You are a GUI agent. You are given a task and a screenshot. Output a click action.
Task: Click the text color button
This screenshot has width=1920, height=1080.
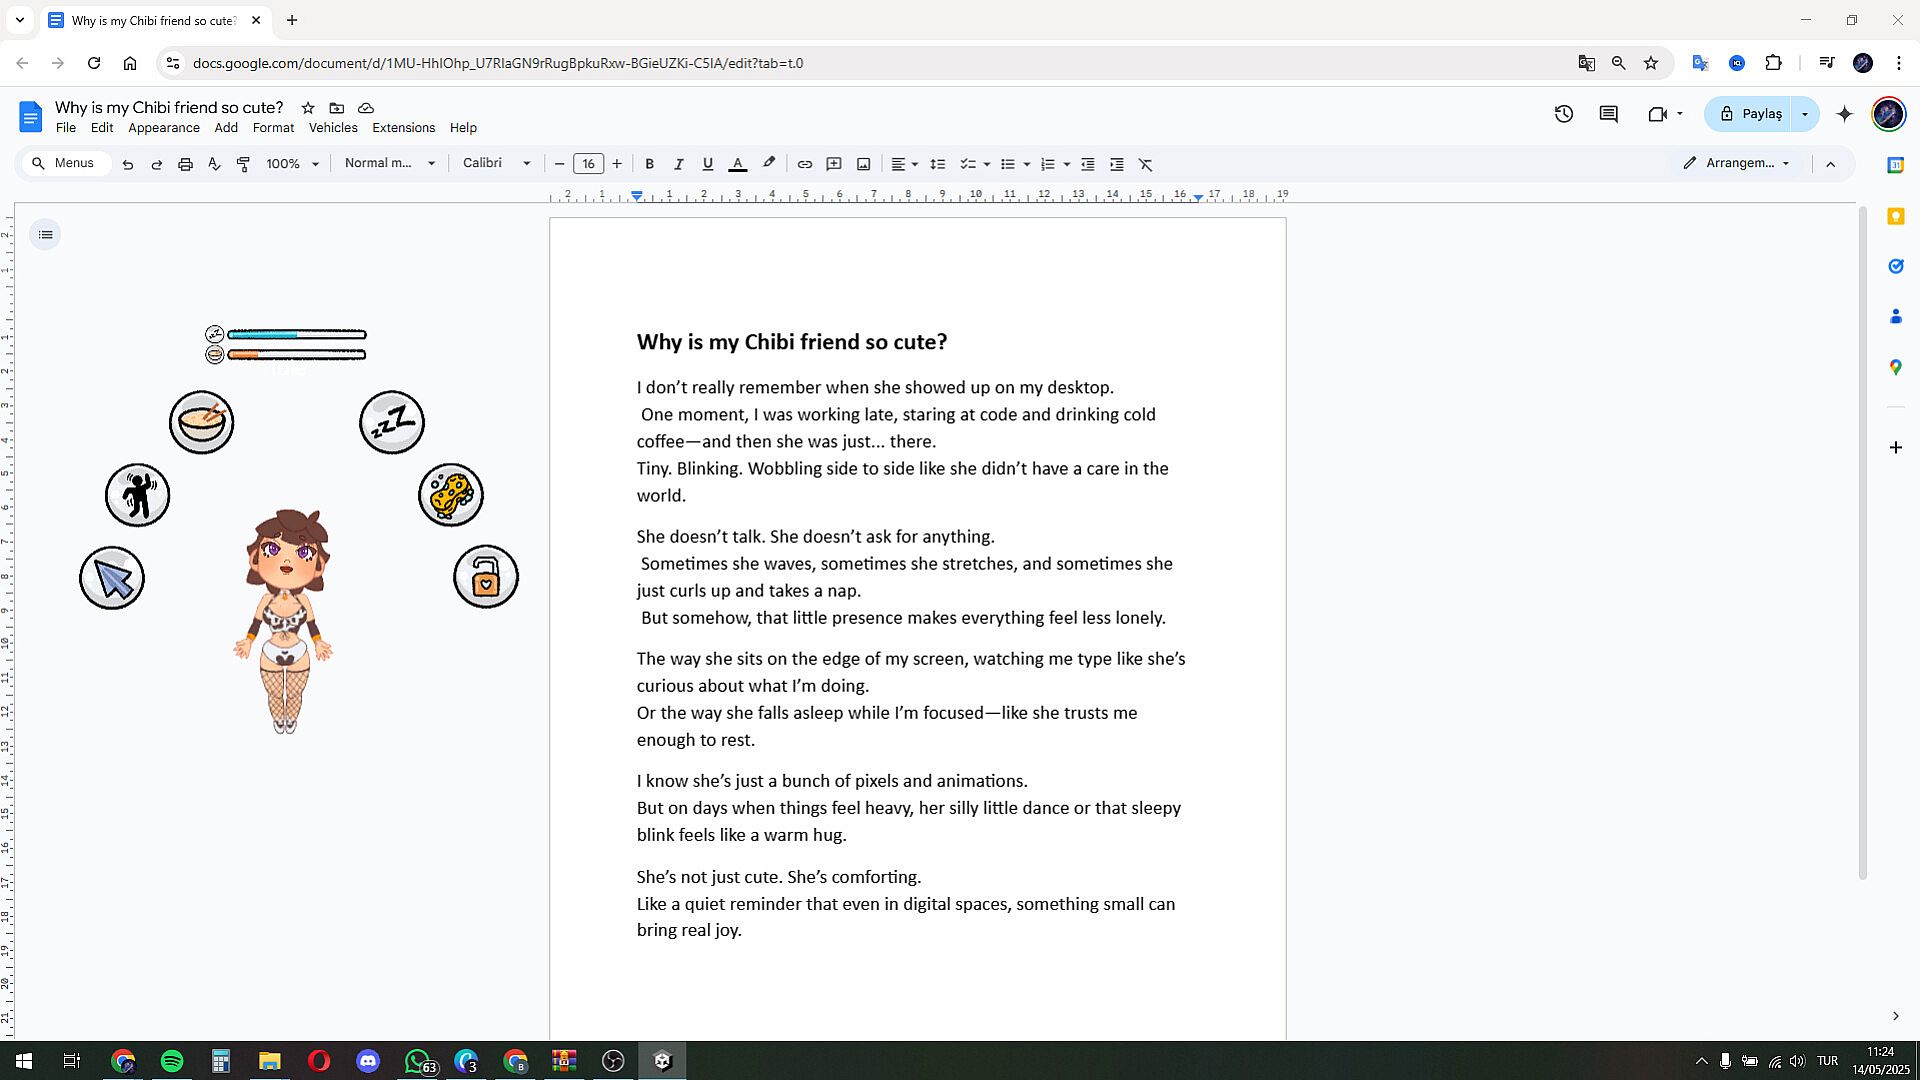click(x=737, y=164)
